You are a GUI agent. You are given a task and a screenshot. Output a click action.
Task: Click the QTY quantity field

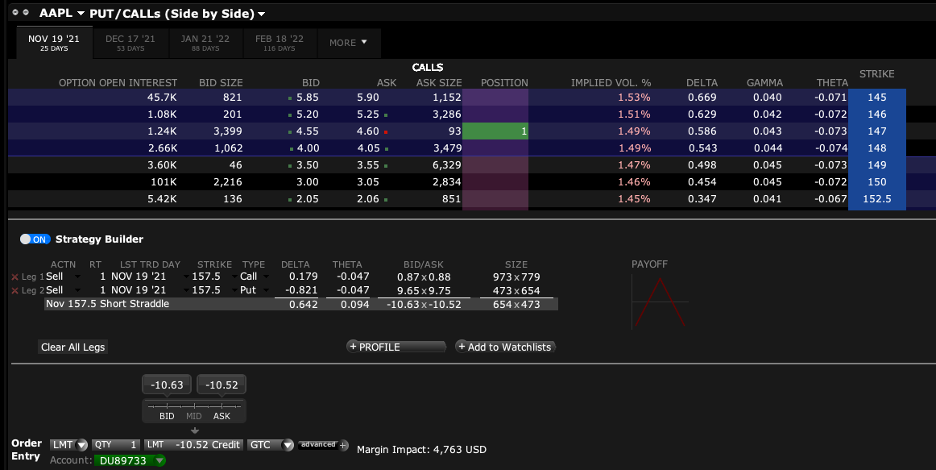pos(116,445)
